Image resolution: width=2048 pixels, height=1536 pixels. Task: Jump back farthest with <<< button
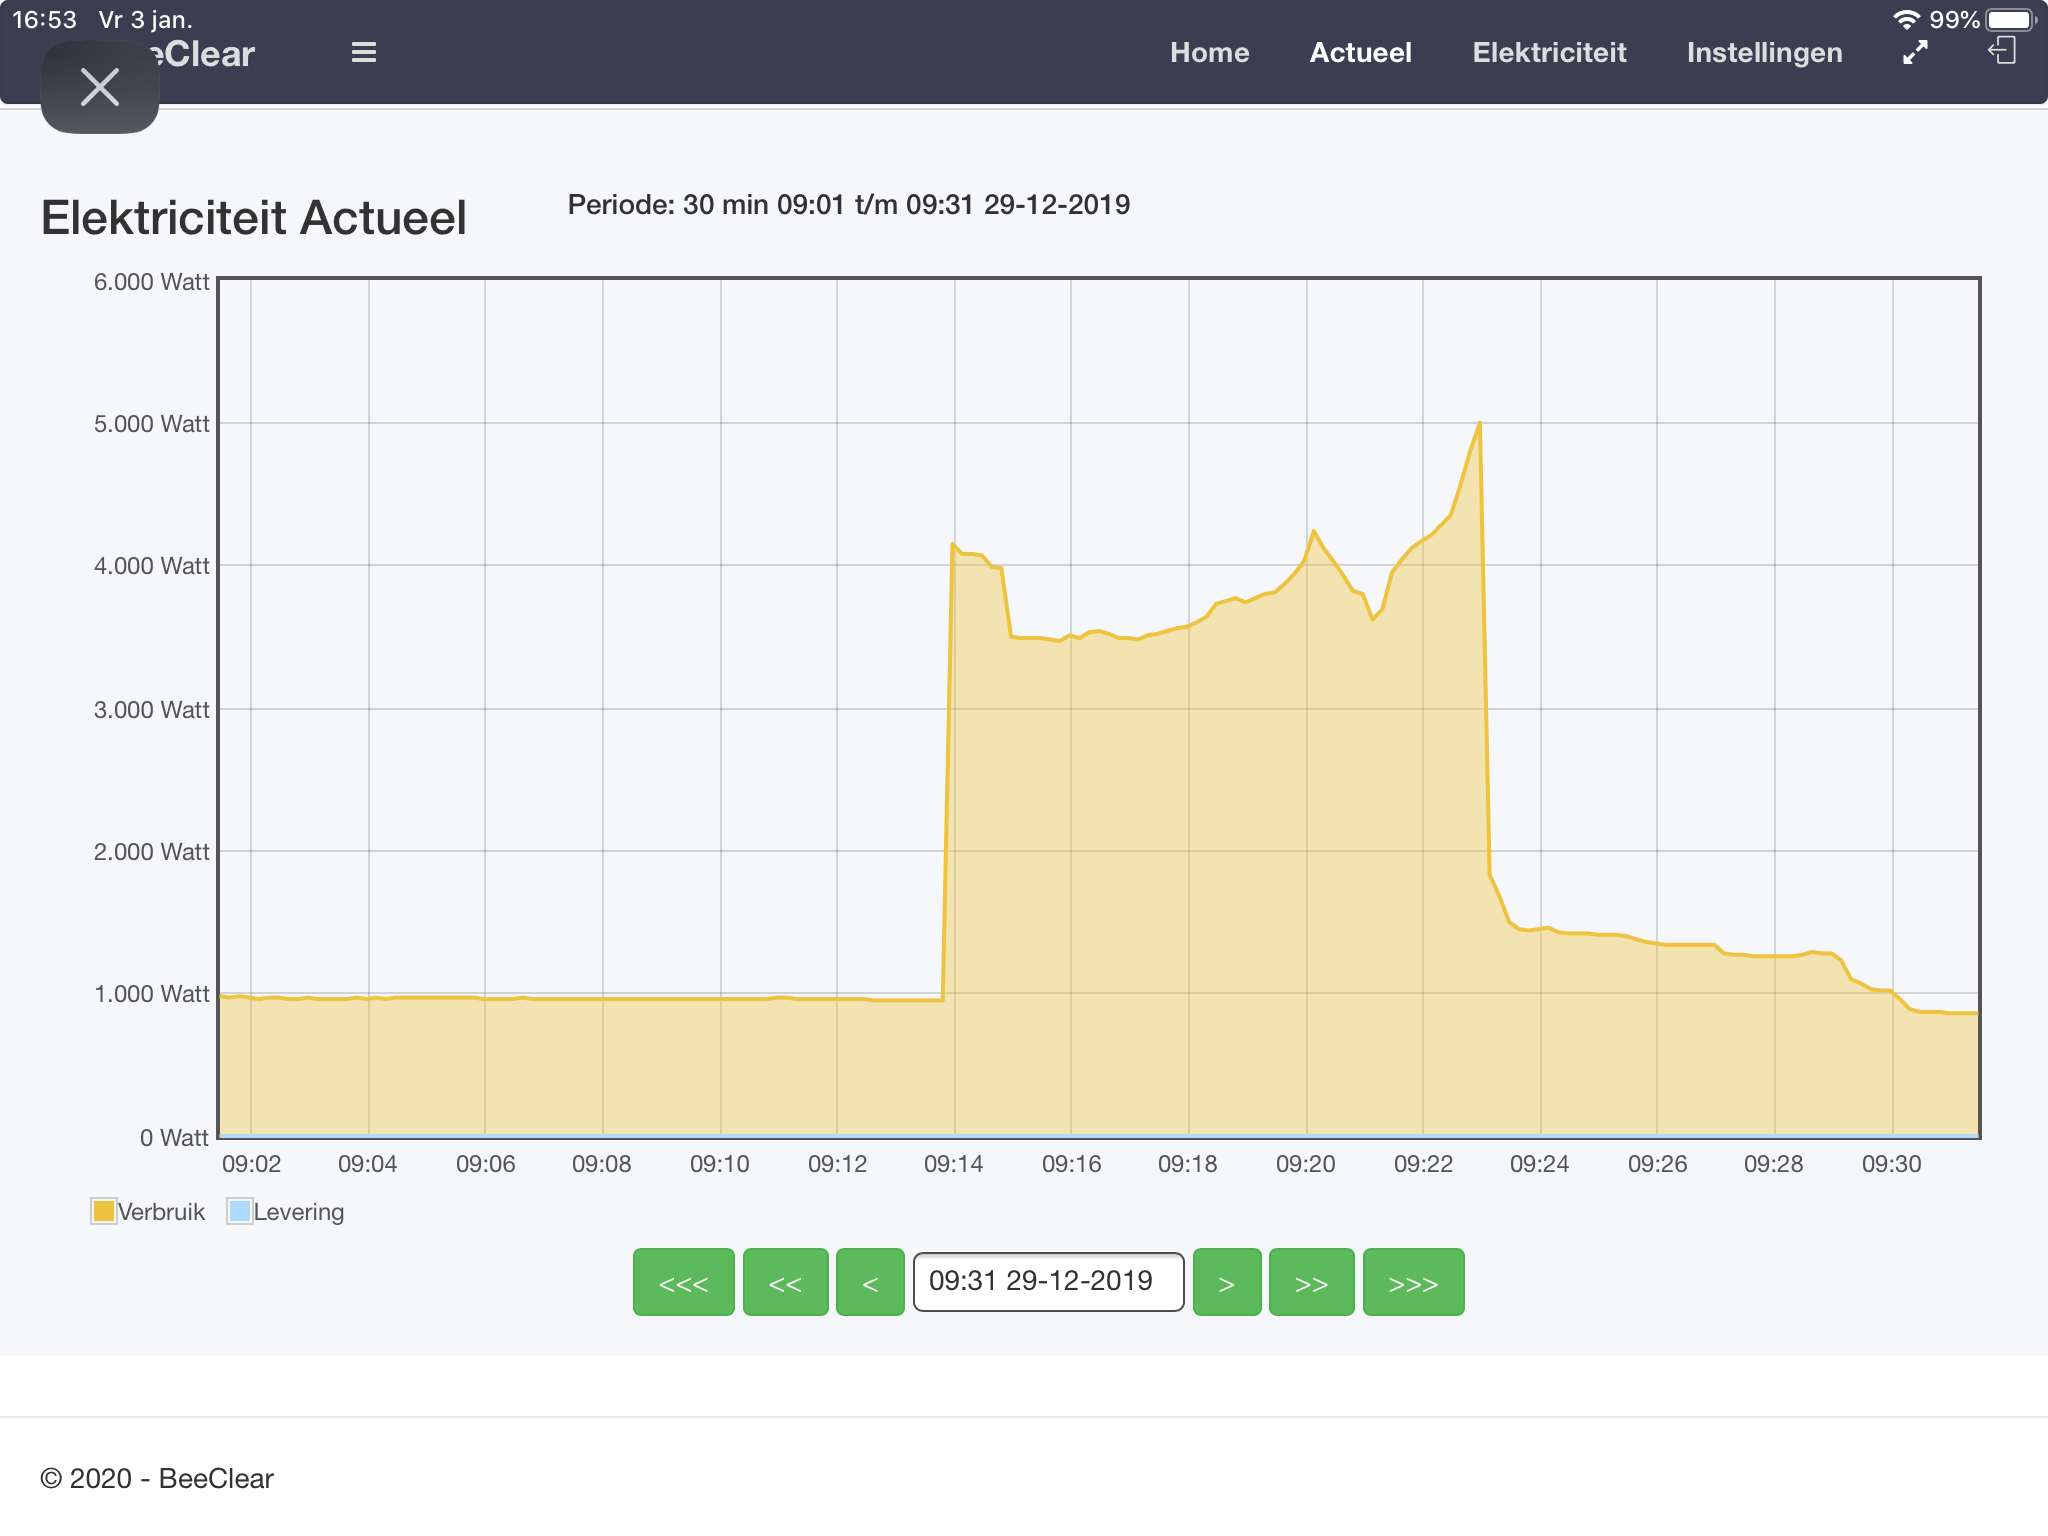[684, 1282]
